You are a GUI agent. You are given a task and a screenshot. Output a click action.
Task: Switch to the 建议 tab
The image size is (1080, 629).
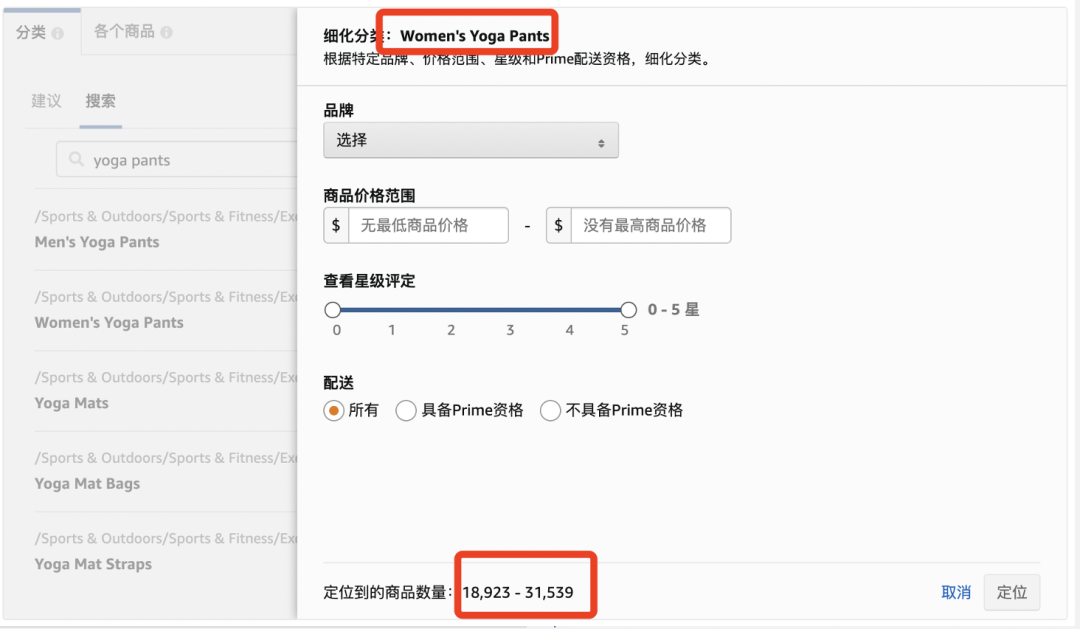point(44,100)
